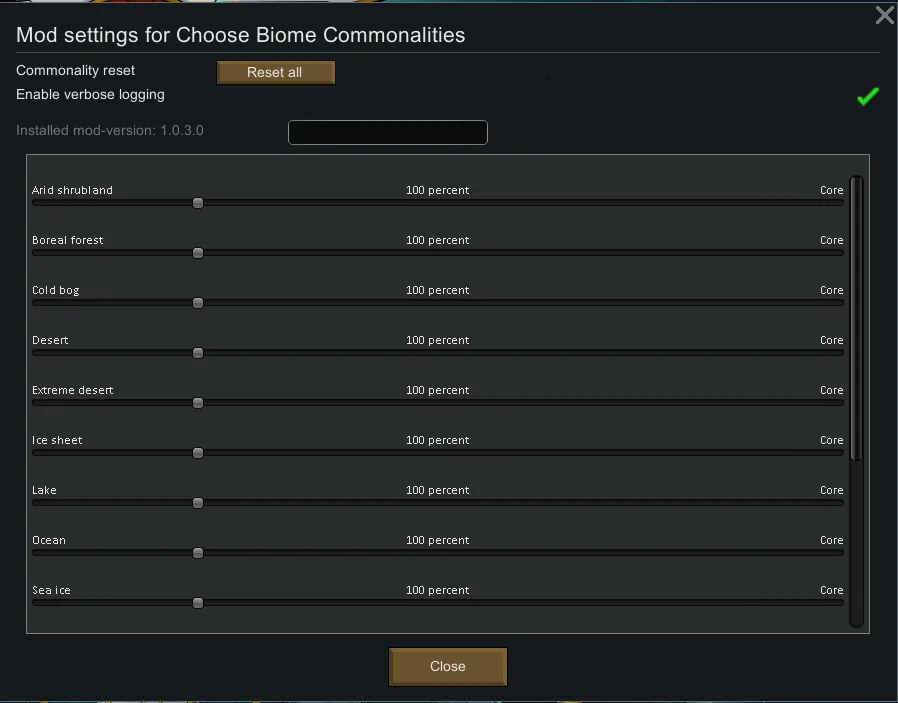Viewport: 898px width, 703px height.
Task: Click the Lake slider handle
Action: click(198, 503)
